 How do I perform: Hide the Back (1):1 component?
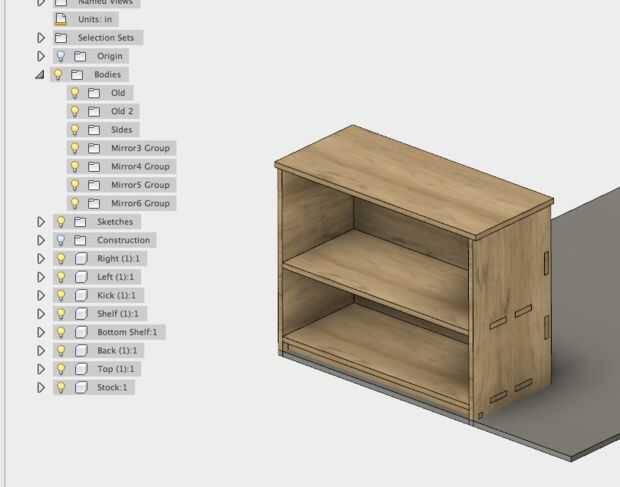[60, 351]
